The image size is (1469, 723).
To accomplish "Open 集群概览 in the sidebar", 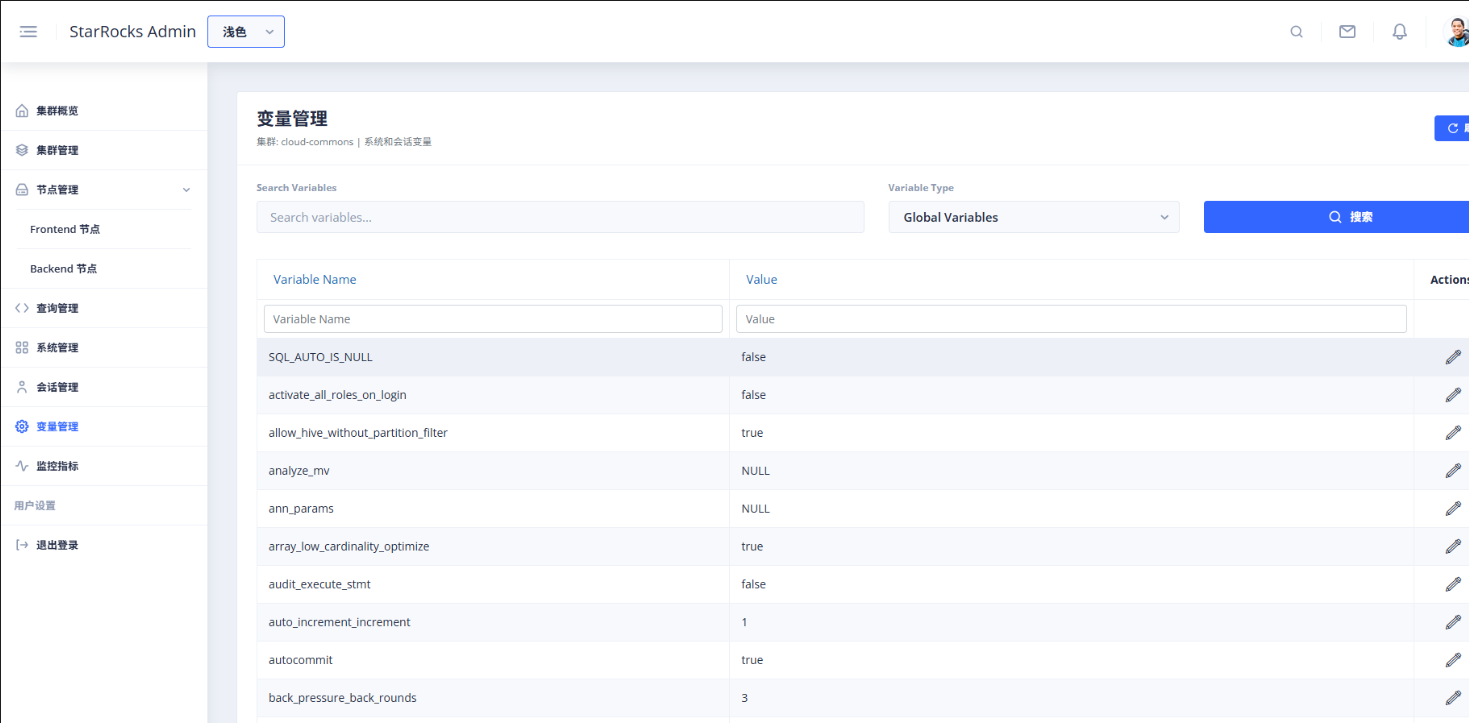I will (57, 111).
